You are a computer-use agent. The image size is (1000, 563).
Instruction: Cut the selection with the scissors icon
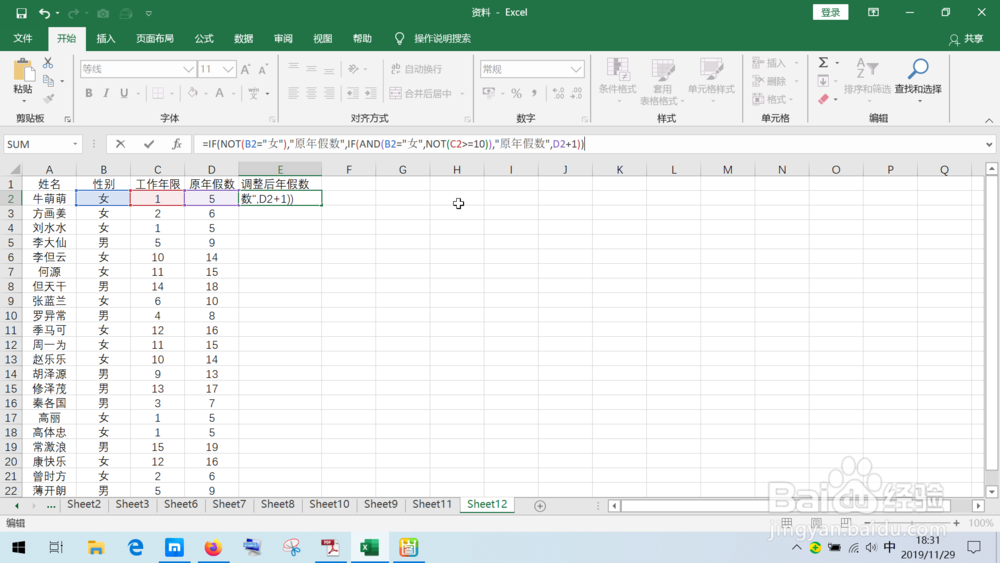pyautogui.click(x=48, y=63)
